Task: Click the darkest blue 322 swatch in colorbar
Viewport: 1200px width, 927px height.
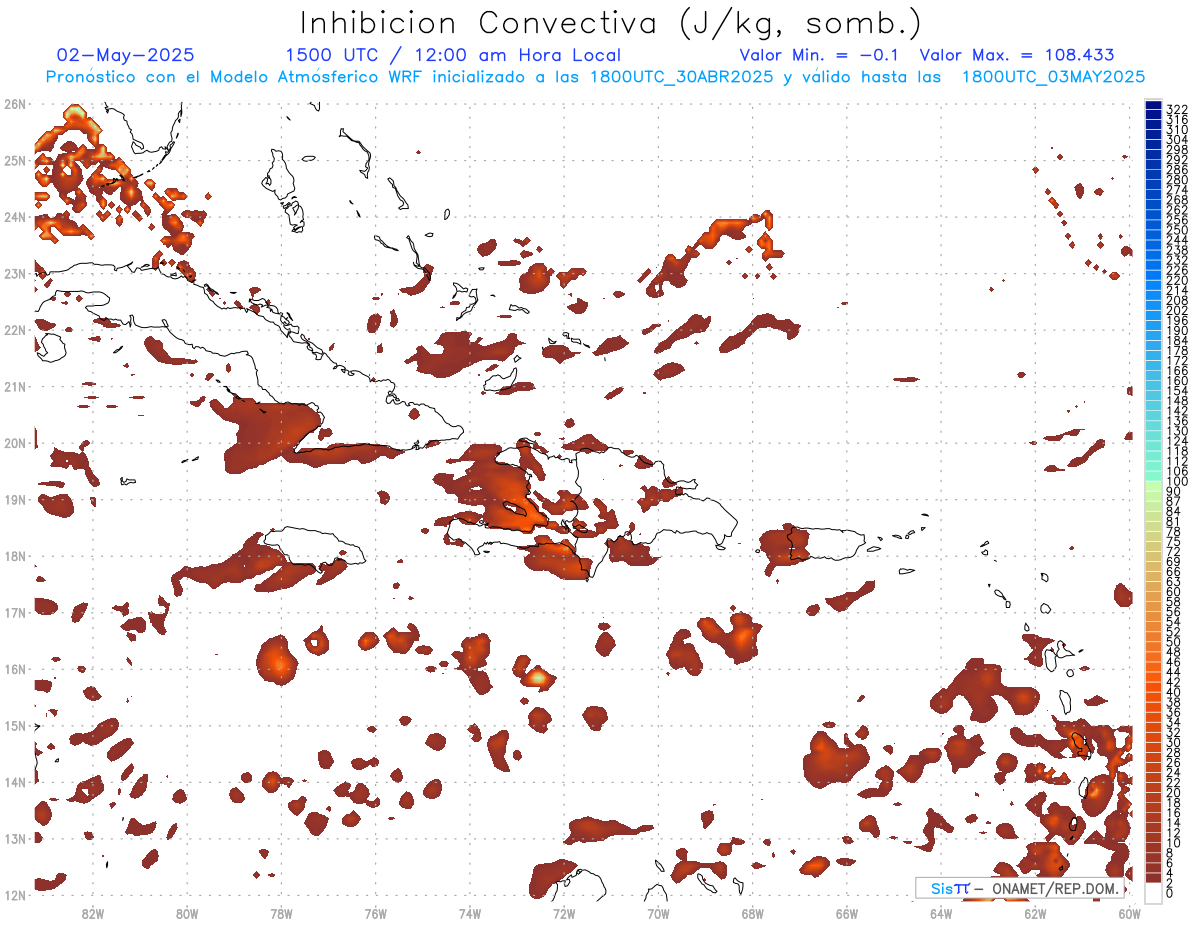Action: click(1153, 105)
